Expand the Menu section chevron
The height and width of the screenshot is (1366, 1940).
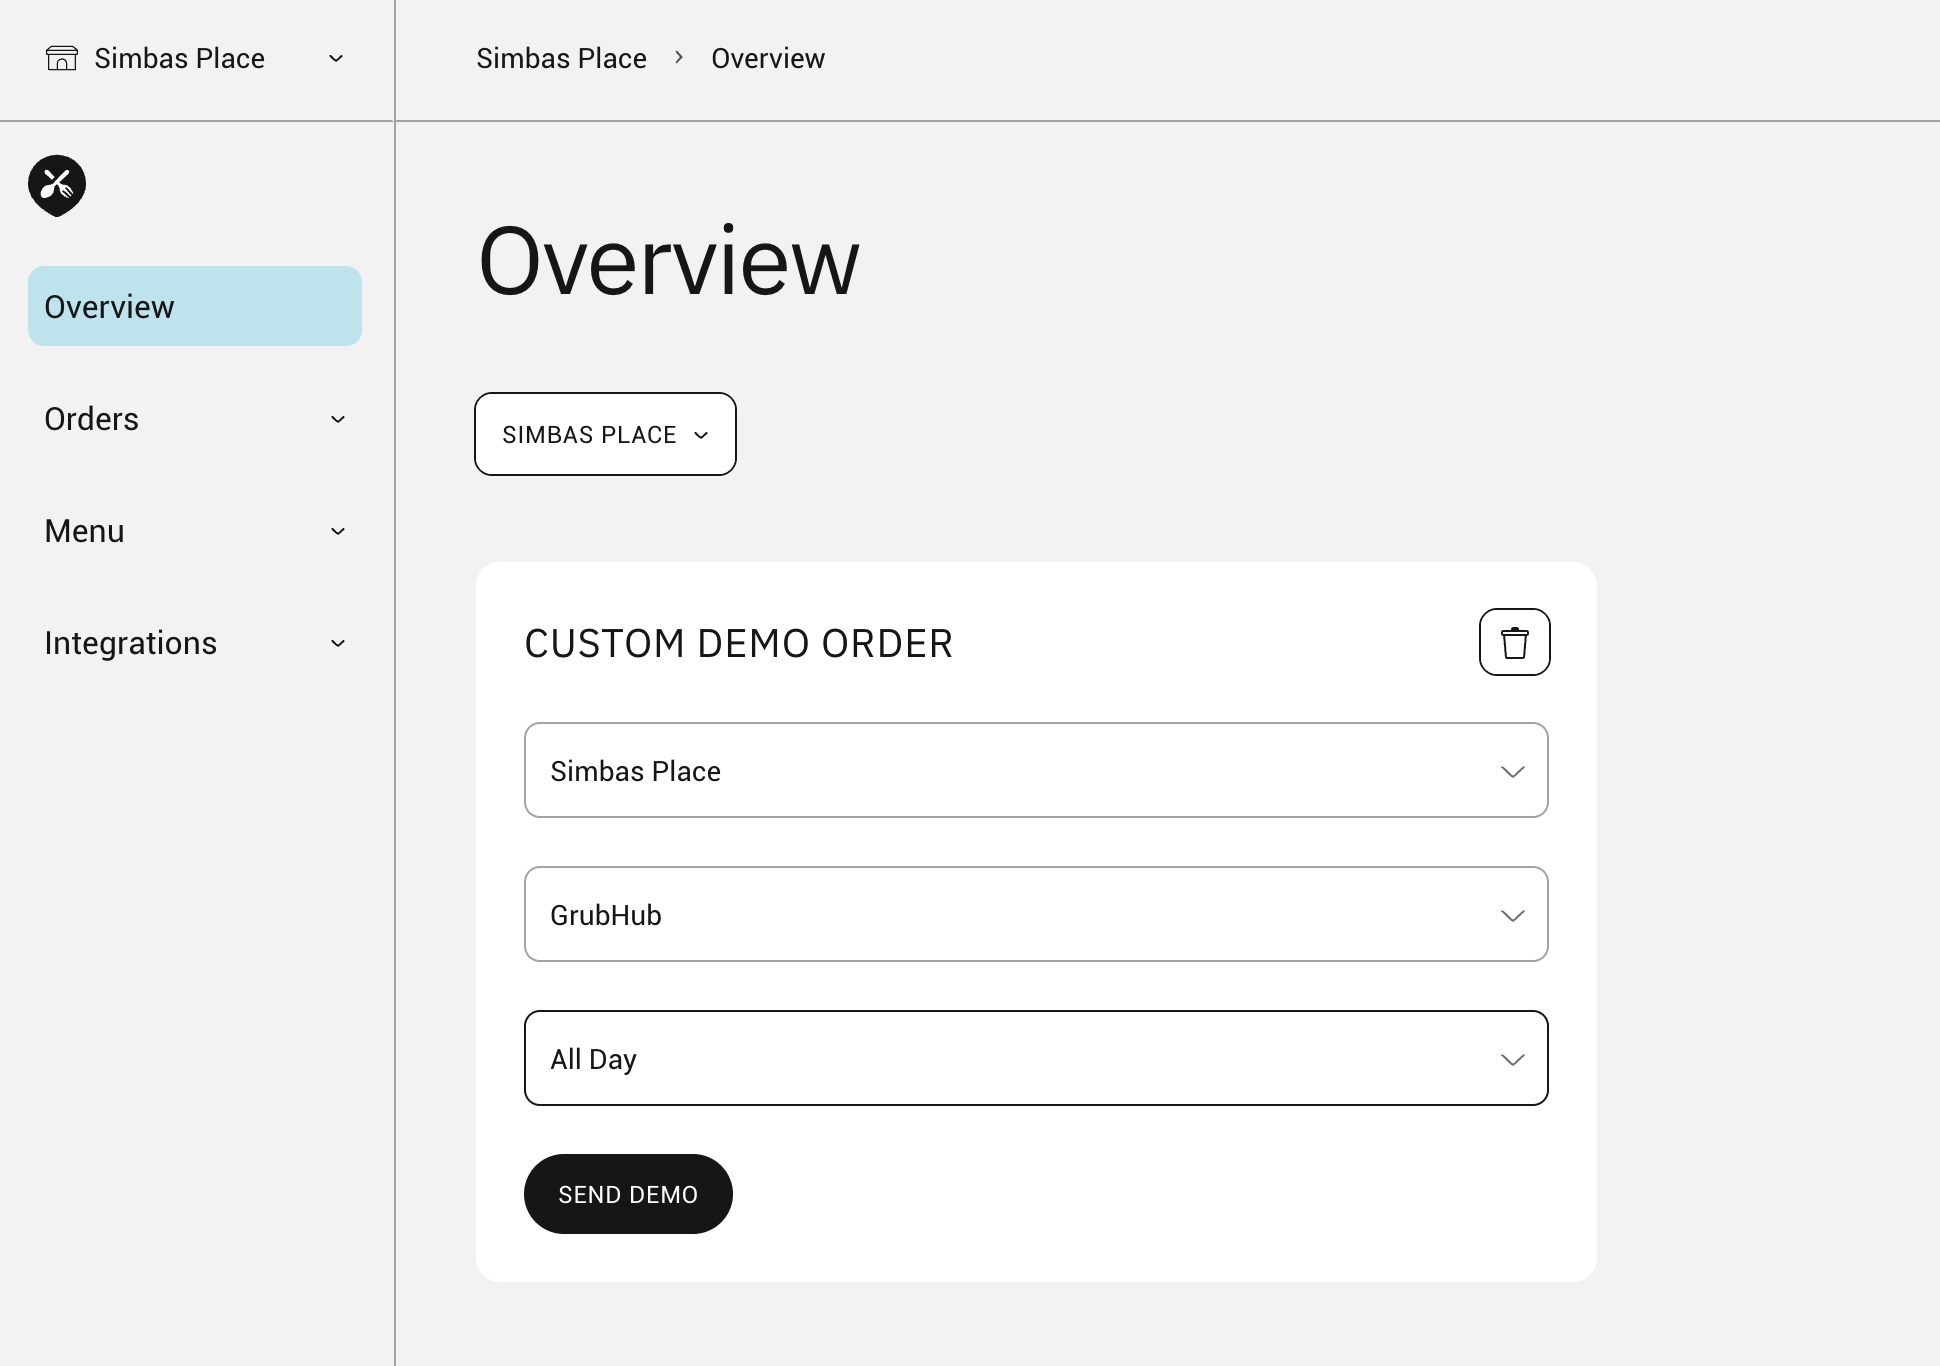coord(338,531)
